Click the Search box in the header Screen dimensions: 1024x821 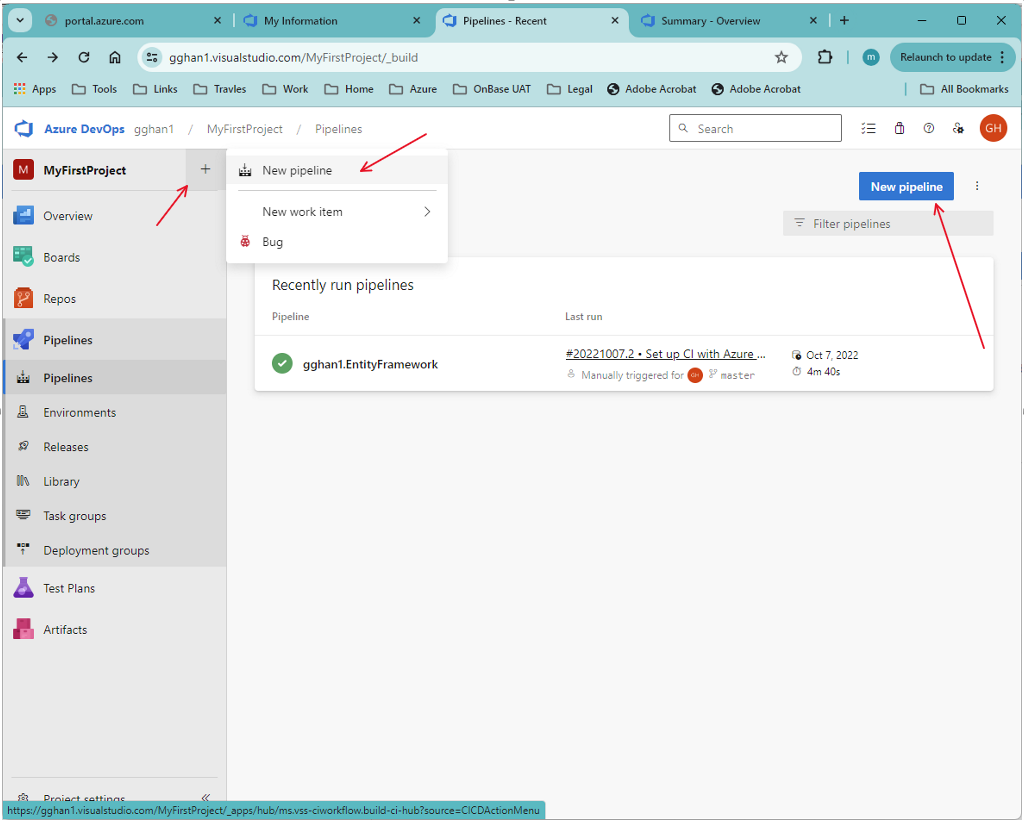point(755,128)
